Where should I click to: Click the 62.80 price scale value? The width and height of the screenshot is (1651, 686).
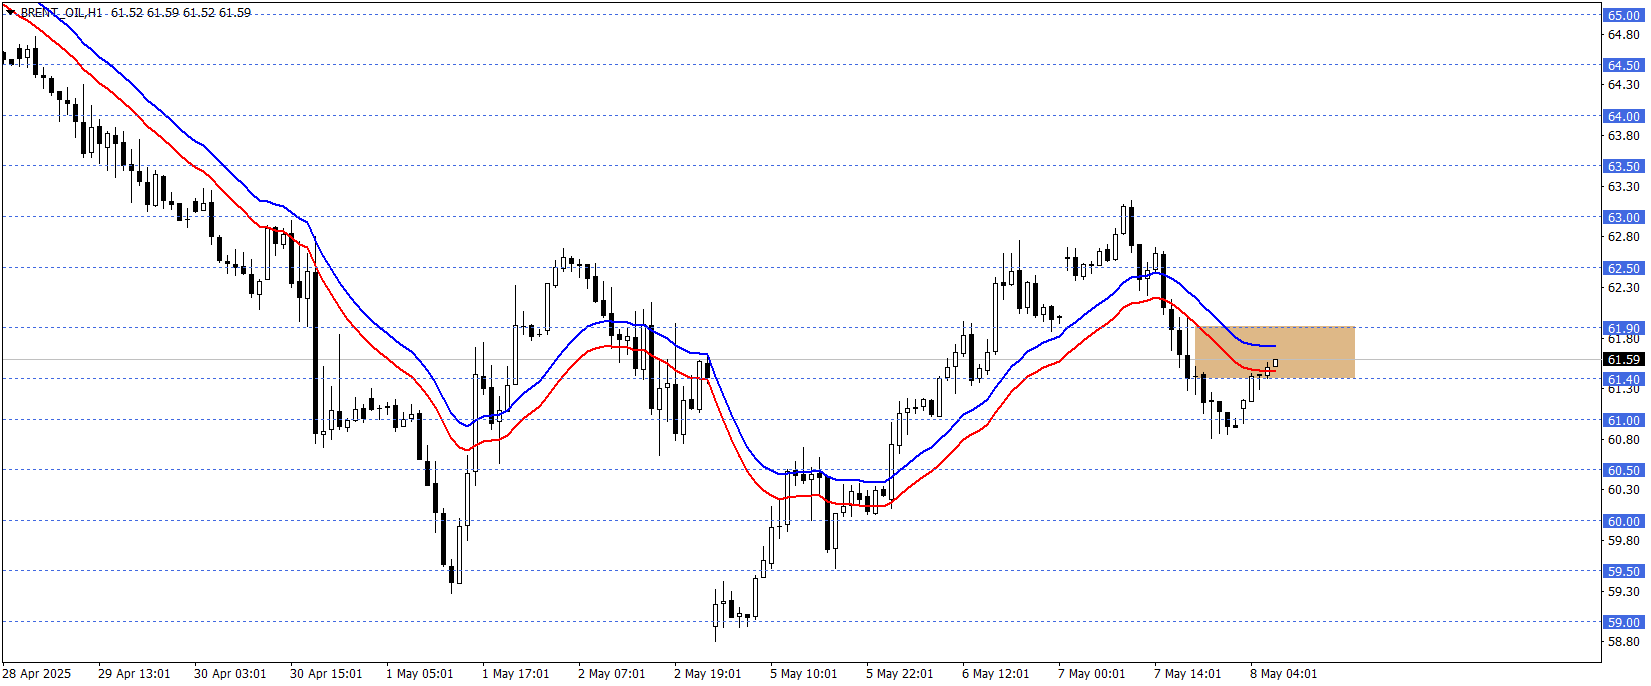[x=1624, y=236]
